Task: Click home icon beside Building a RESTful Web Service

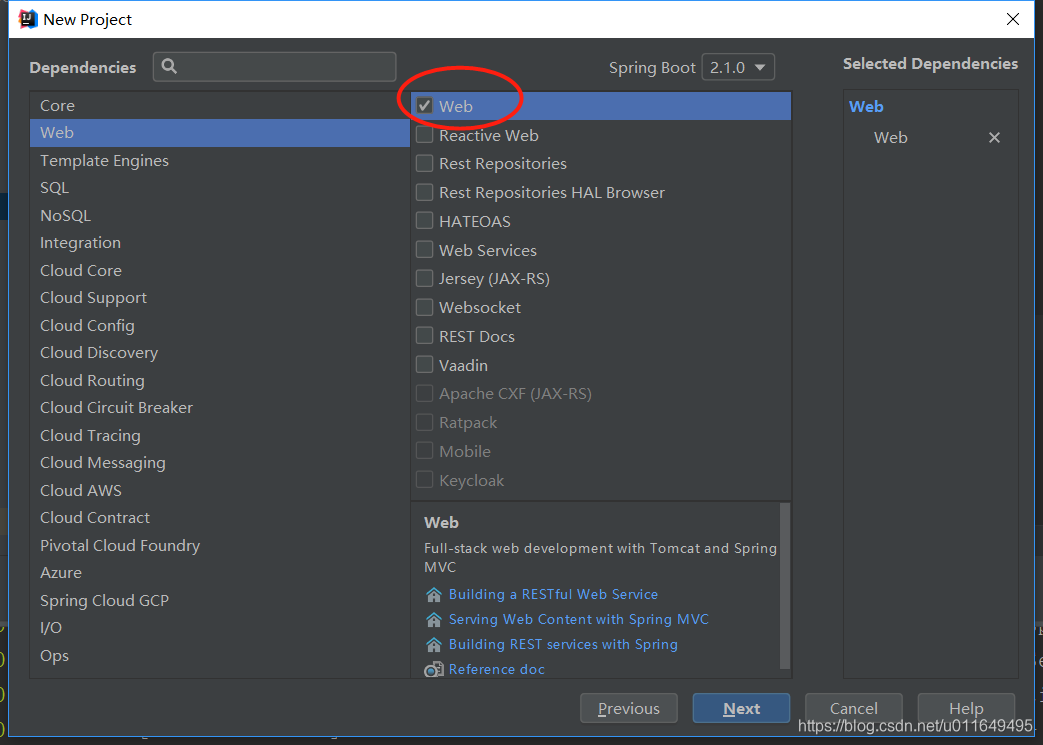Action: pyautogui.click(x=434, y=594)
